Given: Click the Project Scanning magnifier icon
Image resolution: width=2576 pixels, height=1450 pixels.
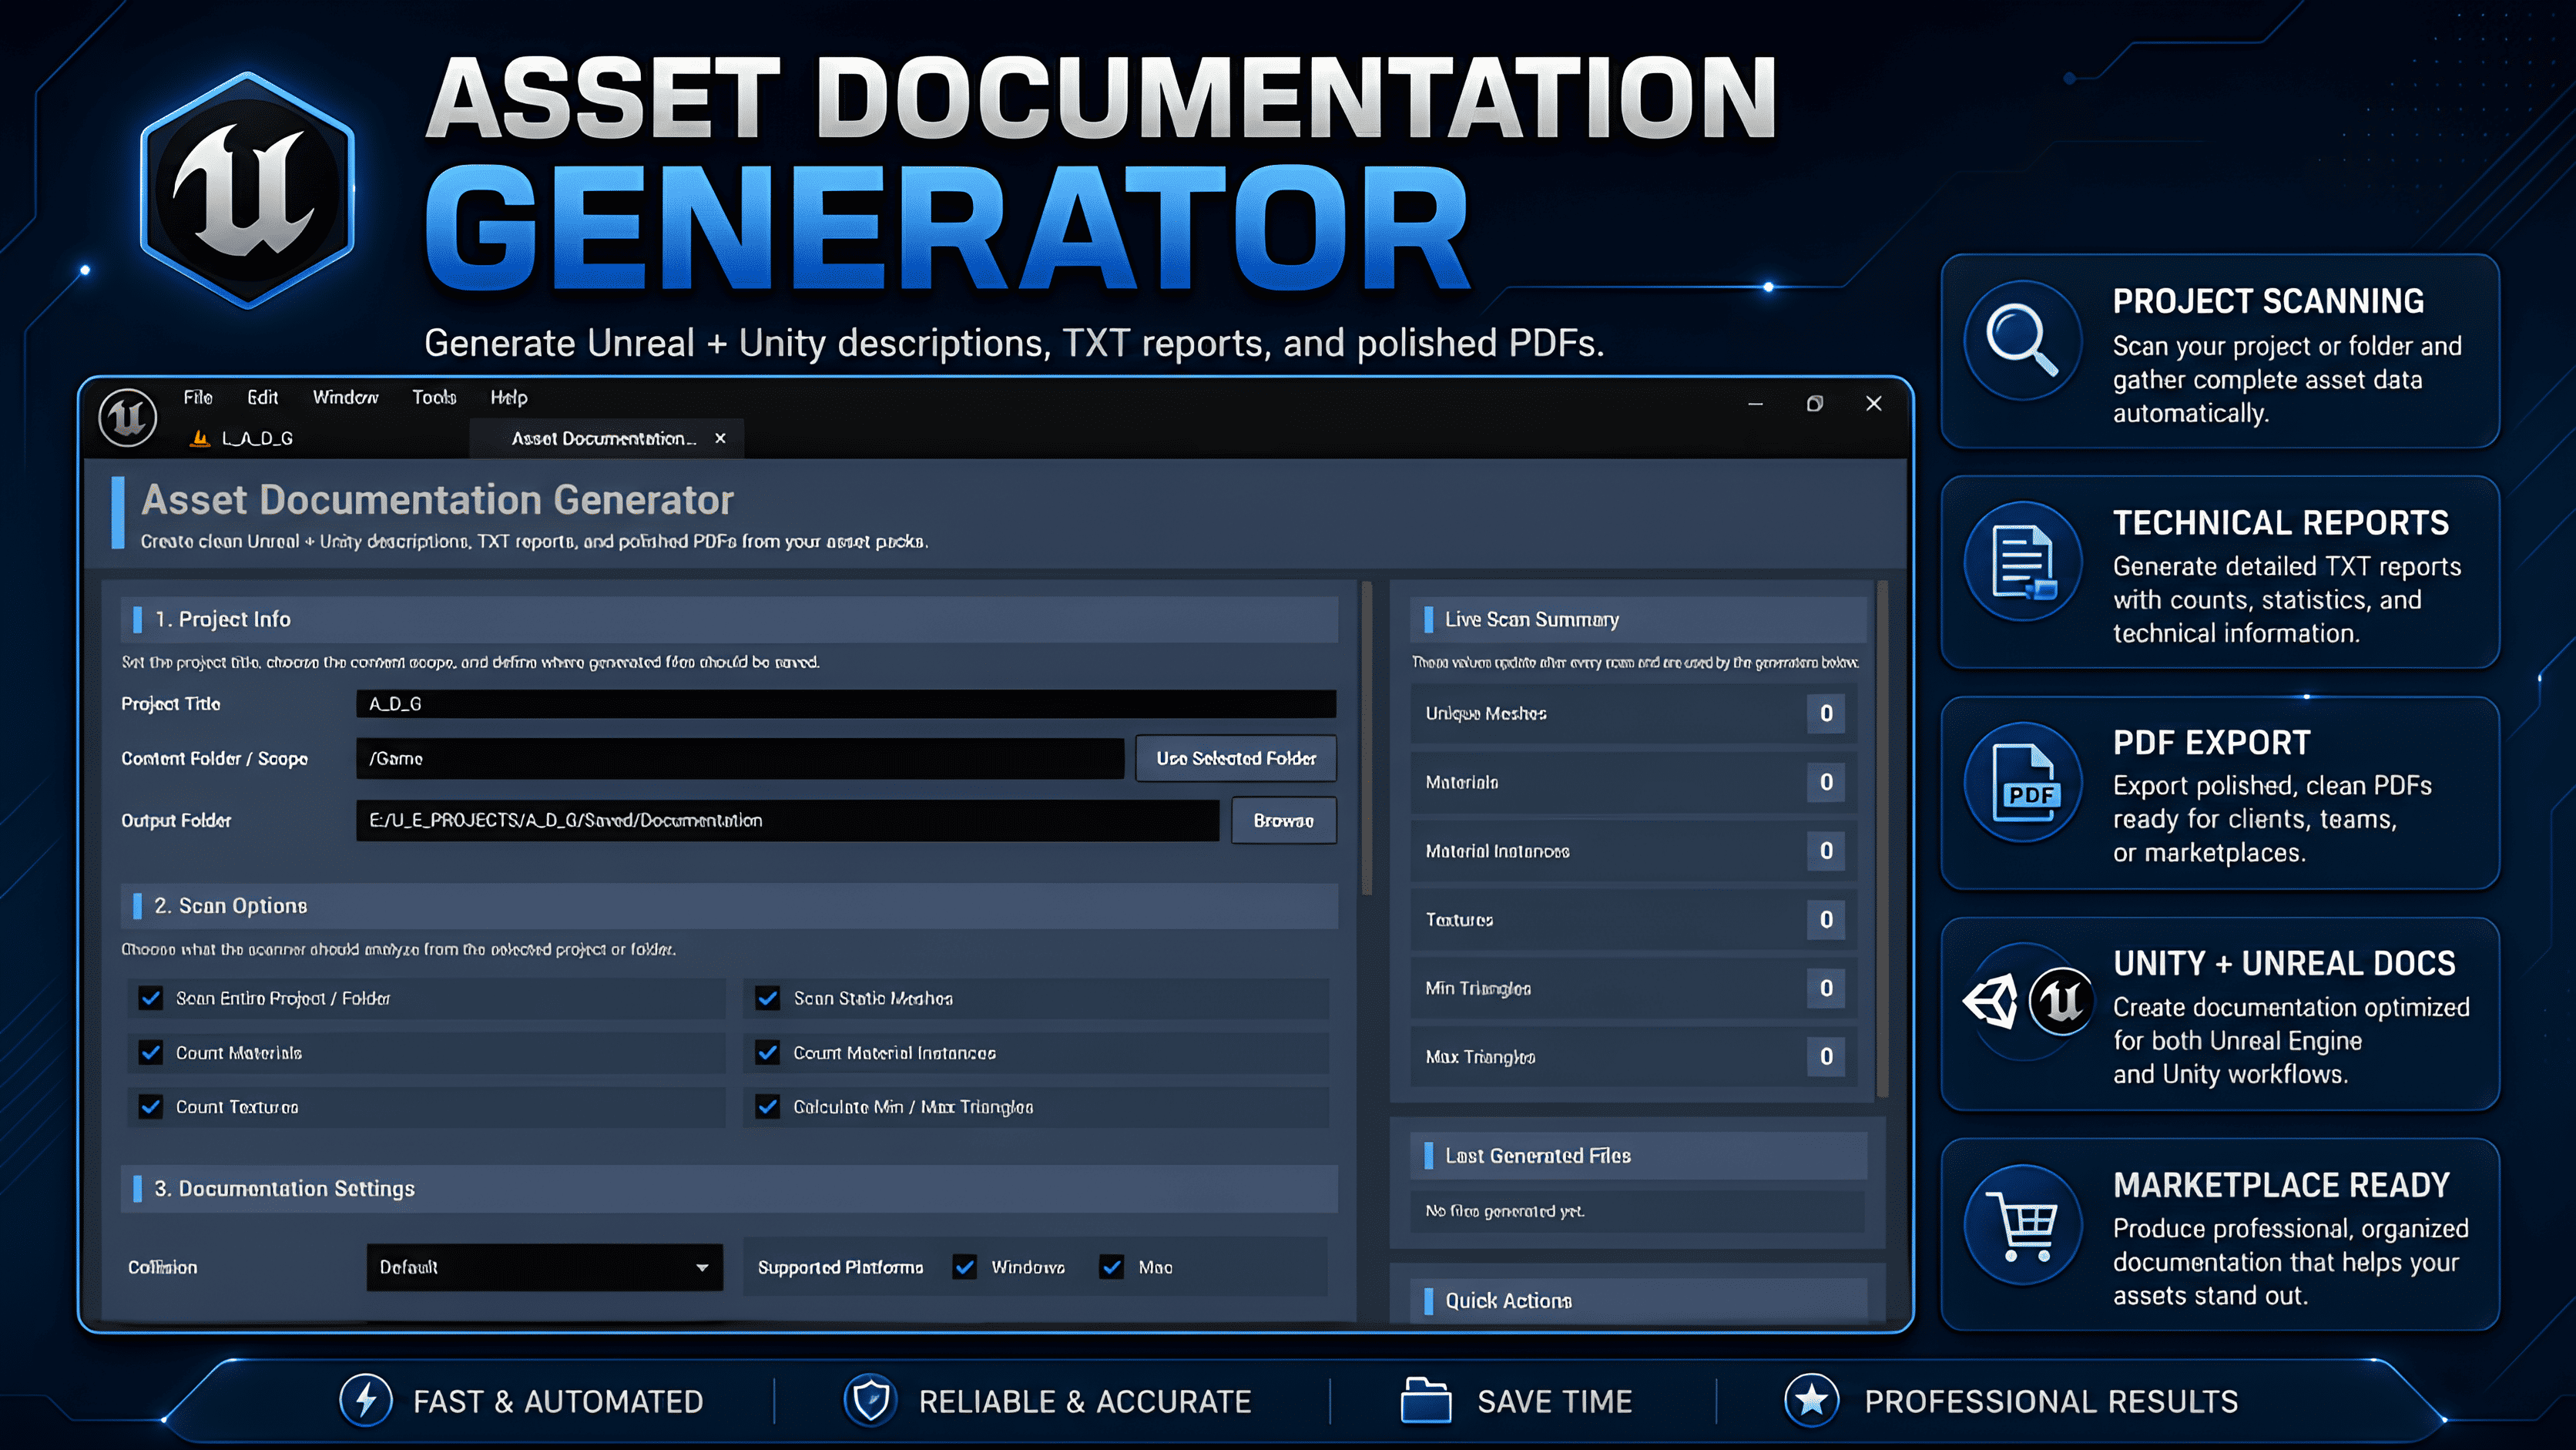Looking at the screenshot, I should coord(2022,340).
